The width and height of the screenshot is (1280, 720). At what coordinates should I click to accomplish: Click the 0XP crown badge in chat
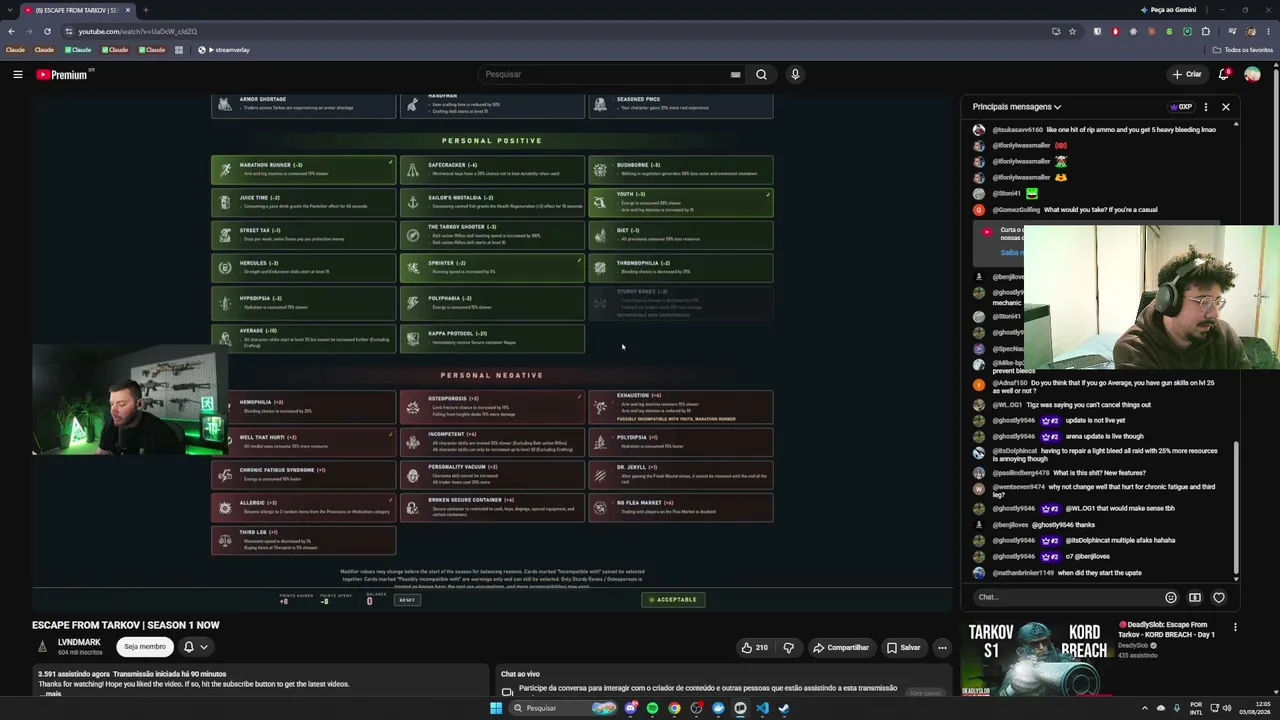1181,107
